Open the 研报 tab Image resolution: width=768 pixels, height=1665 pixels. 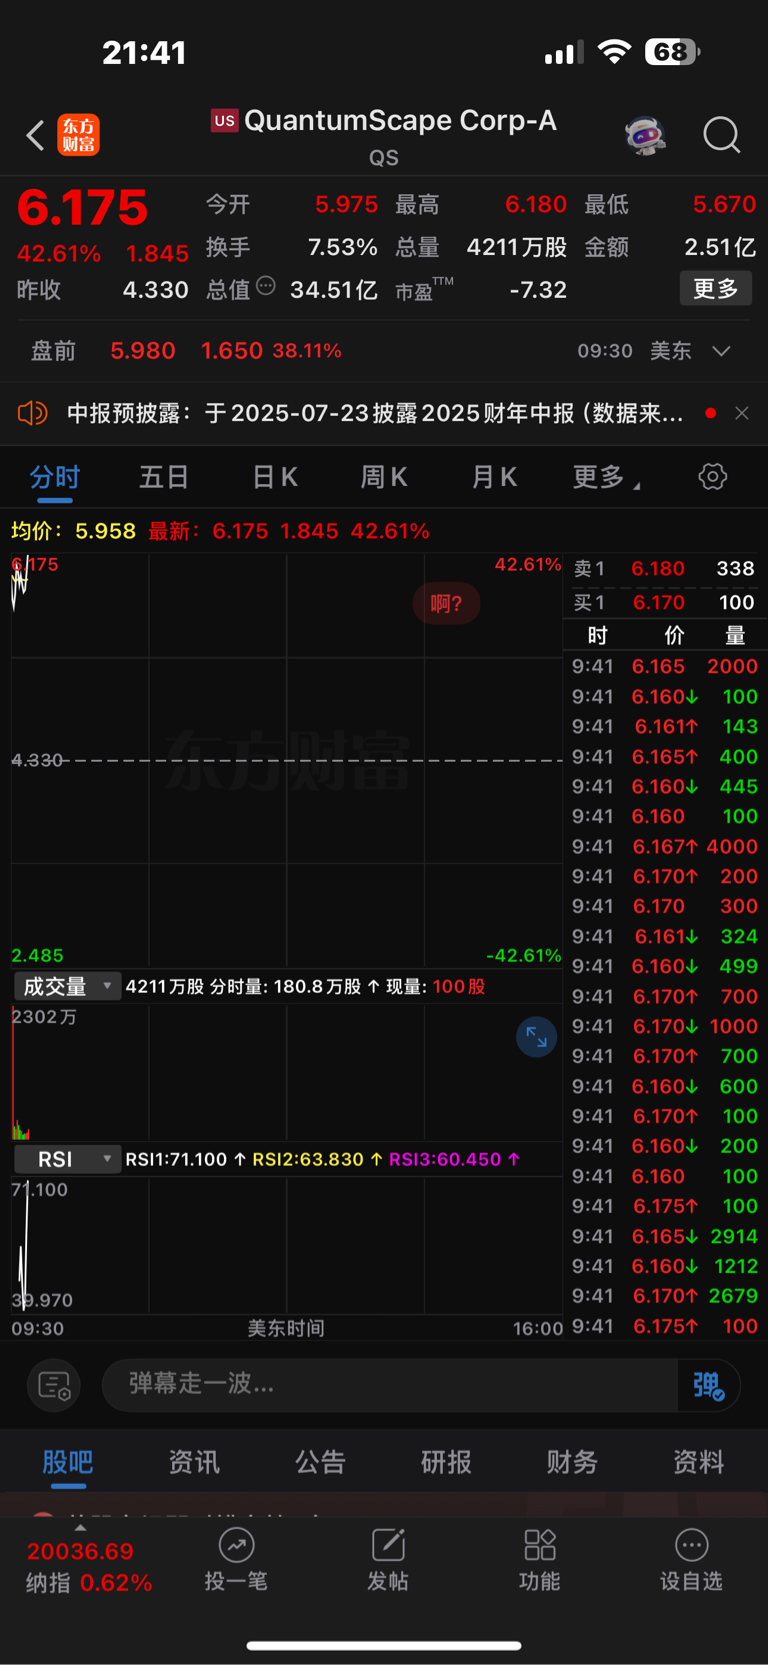pos(446,1462)
